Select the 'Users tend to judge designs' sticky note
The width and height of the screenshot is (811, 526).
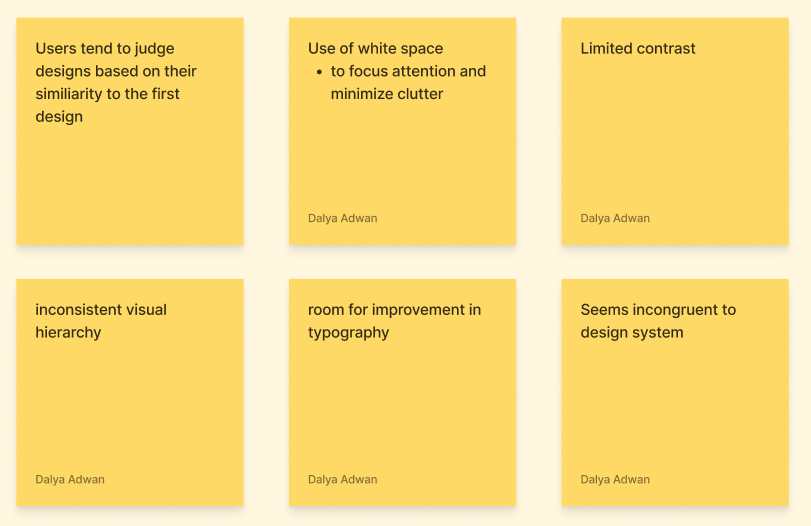coord(130,131)
